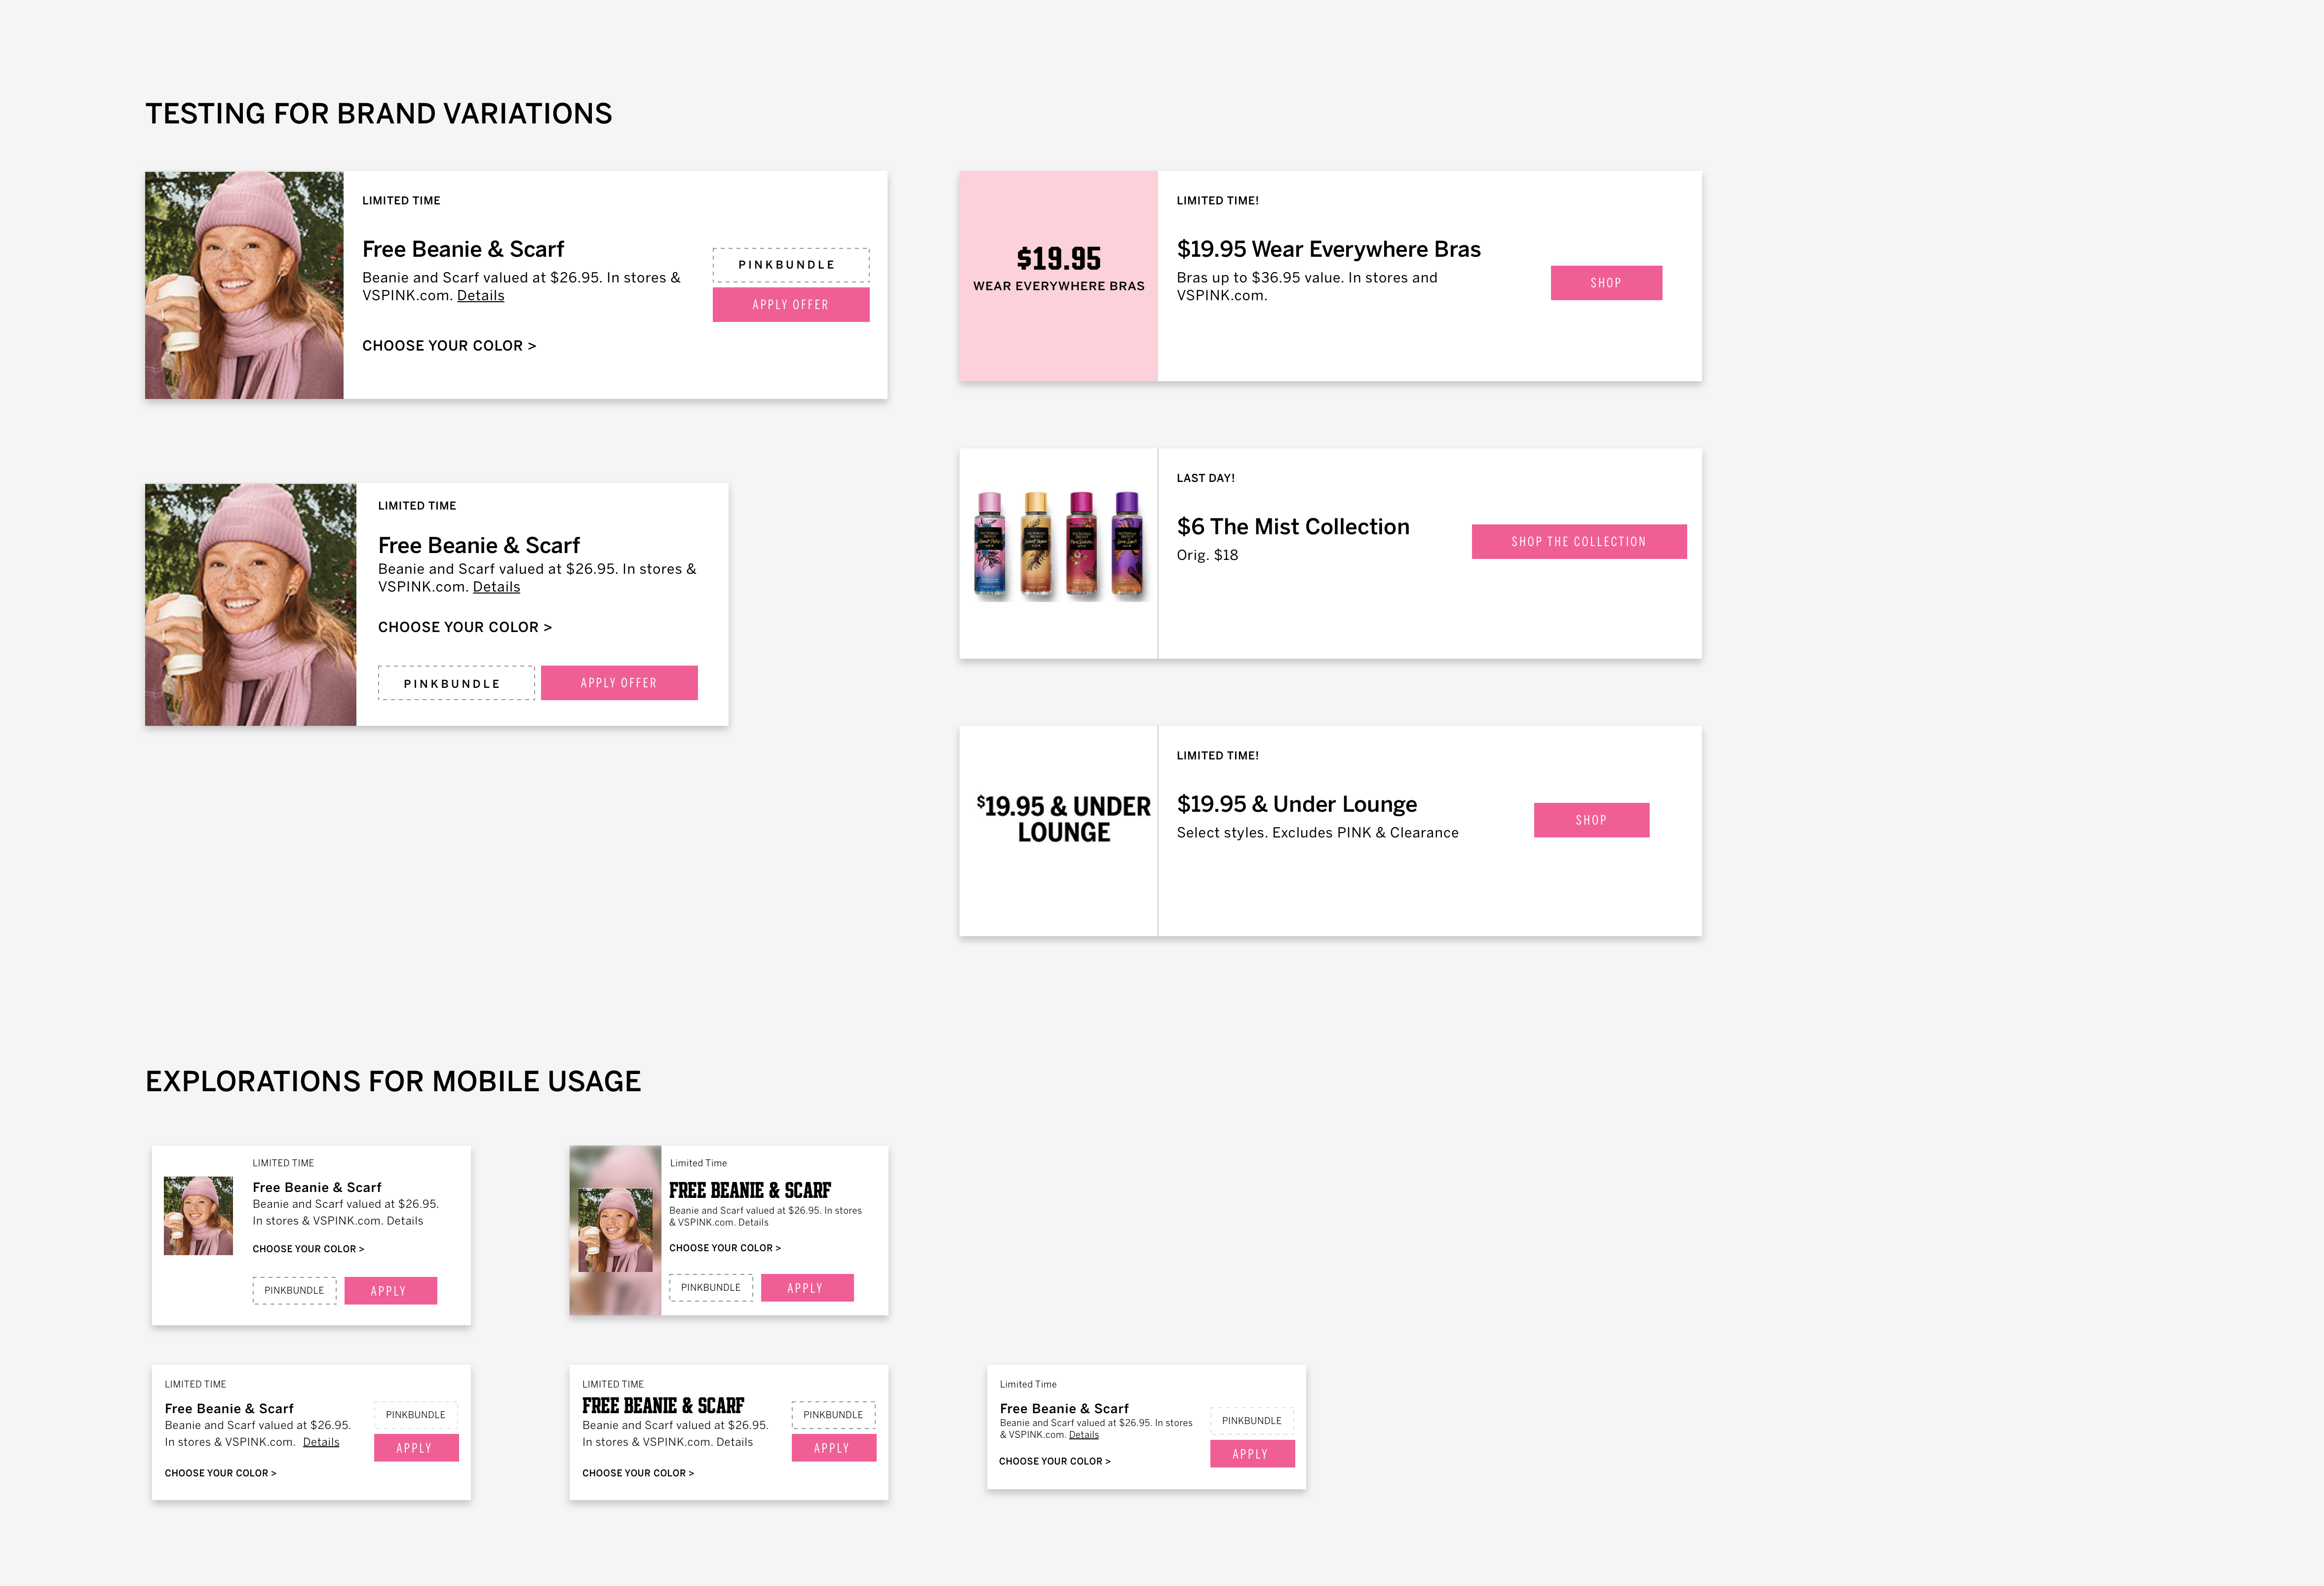Click Apply in first mobile card with small photo
This screenshot has height=1586, width=2324.
click(x=390, y=1290)
